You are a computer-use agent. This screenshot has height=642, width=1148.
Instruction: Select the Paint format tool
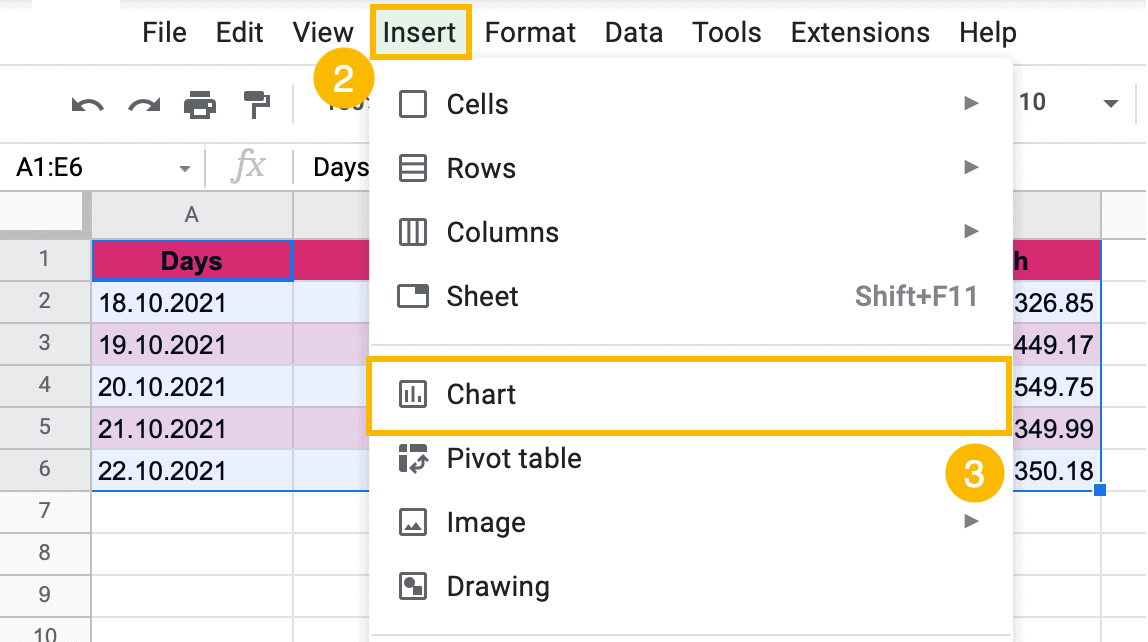click(258, 104)
